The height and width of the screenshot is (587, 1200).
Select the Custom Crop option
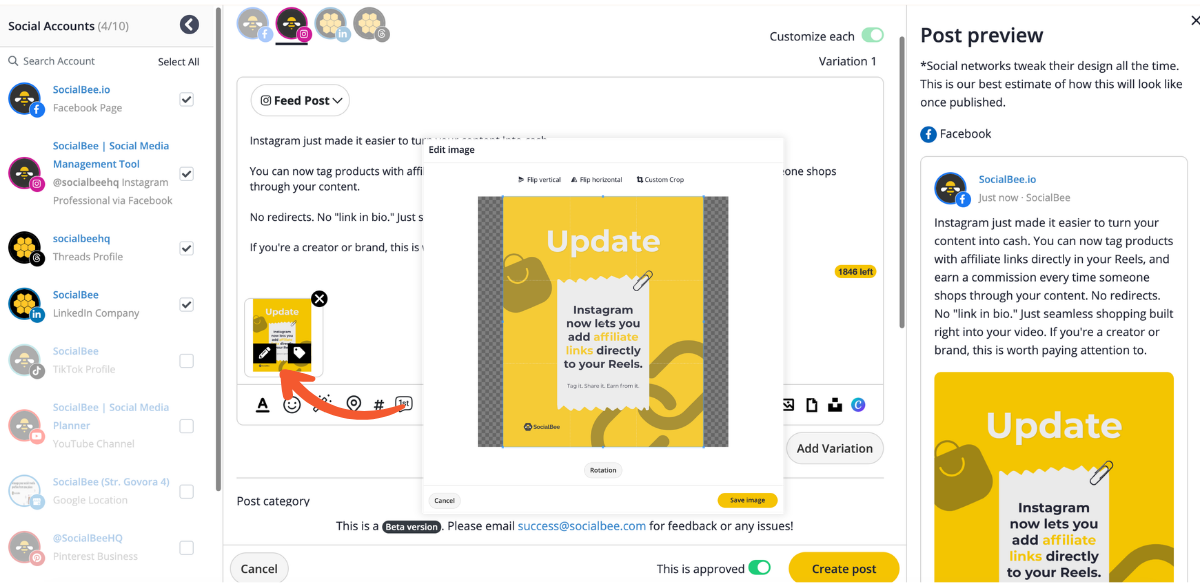[660, 180]
